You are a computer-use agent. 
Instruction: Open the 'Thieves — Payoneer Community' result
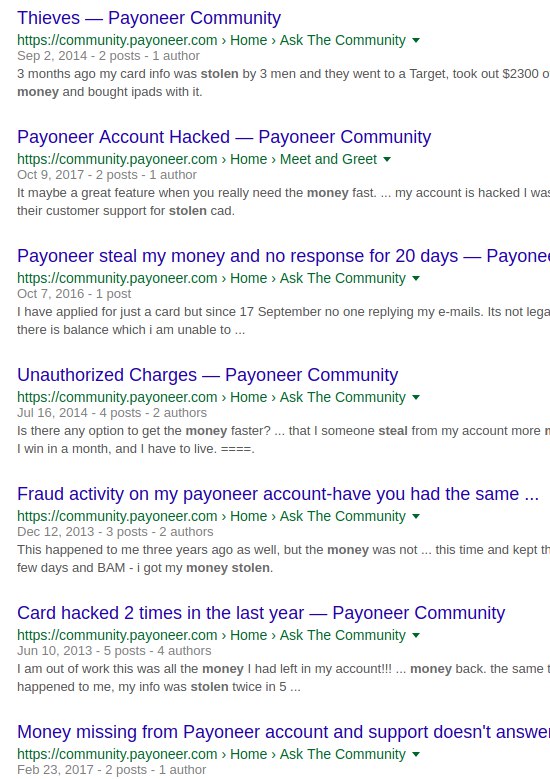pyautogui.click(x=149, y=18)
